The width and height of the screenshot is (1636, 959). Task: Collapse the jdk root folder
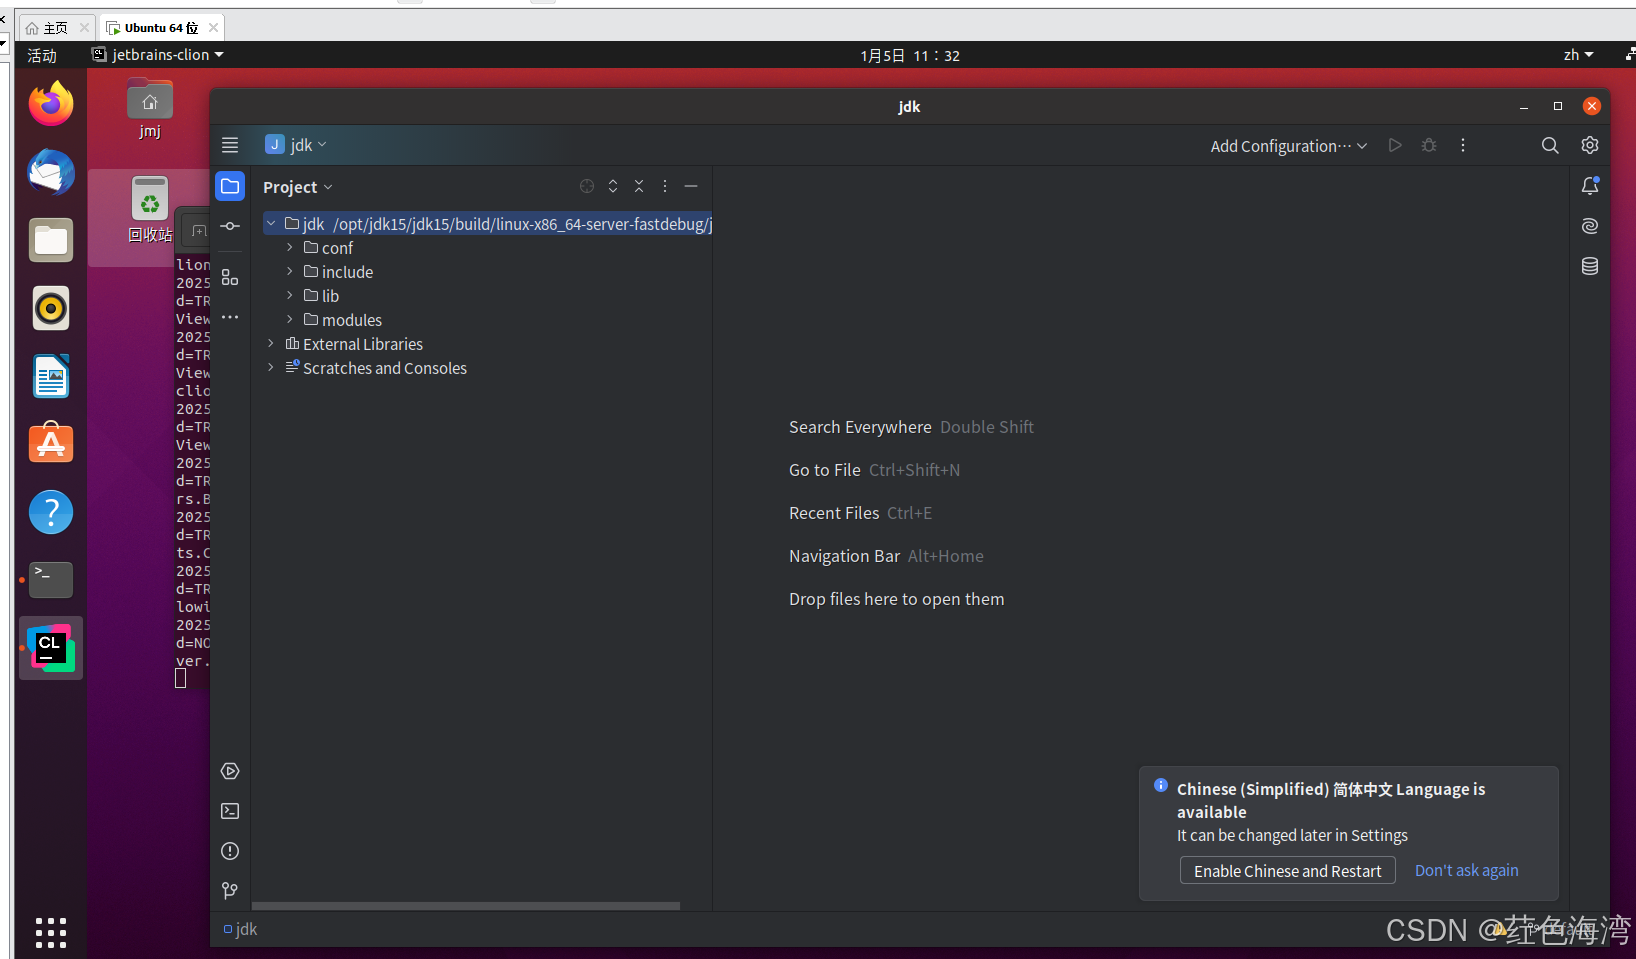(271, 223)
